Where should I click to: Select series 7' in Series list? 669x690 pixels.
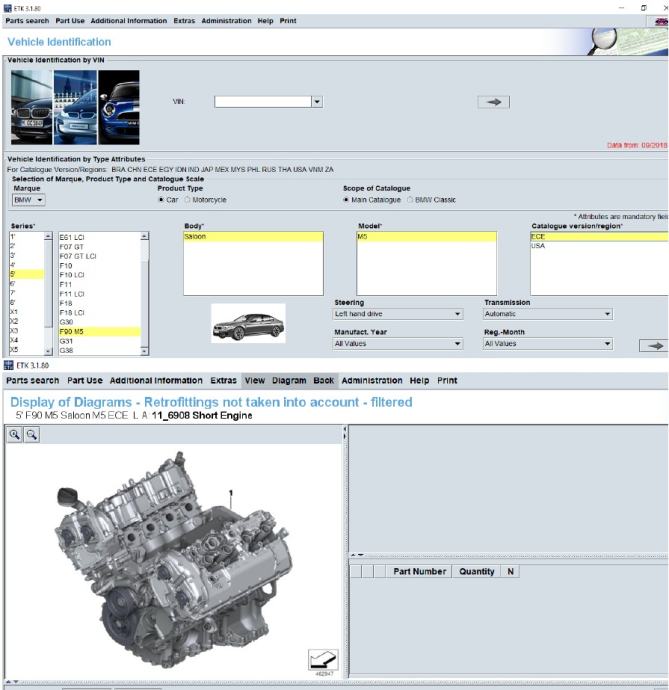coord(26,293)
